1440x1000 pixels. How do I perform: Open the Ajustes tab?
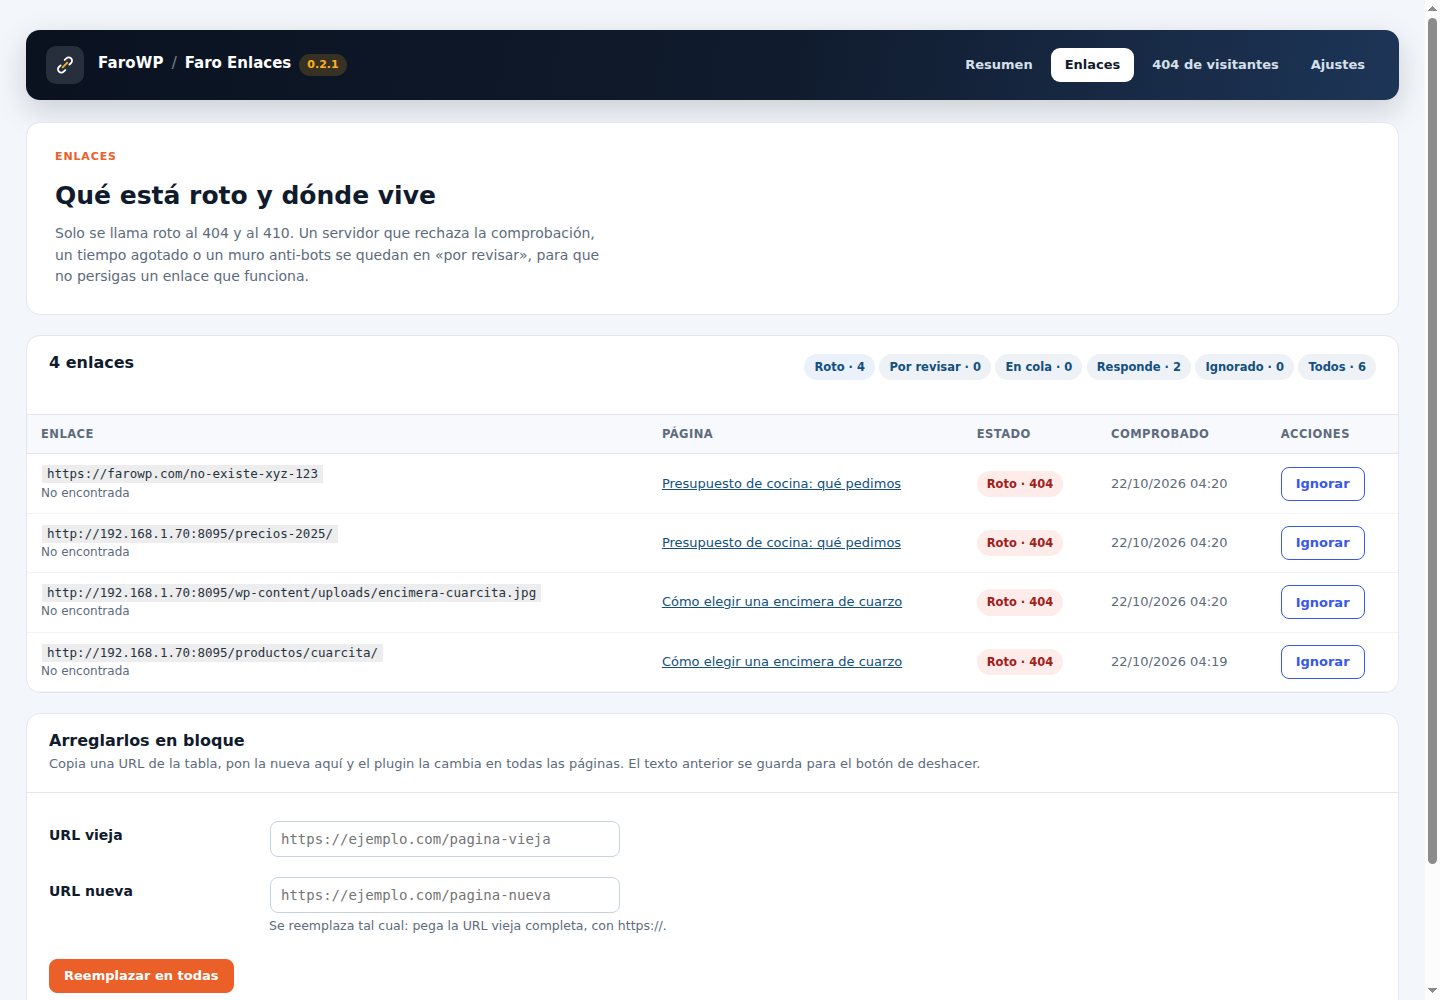pyautogui.click(x=1337, y=65)
